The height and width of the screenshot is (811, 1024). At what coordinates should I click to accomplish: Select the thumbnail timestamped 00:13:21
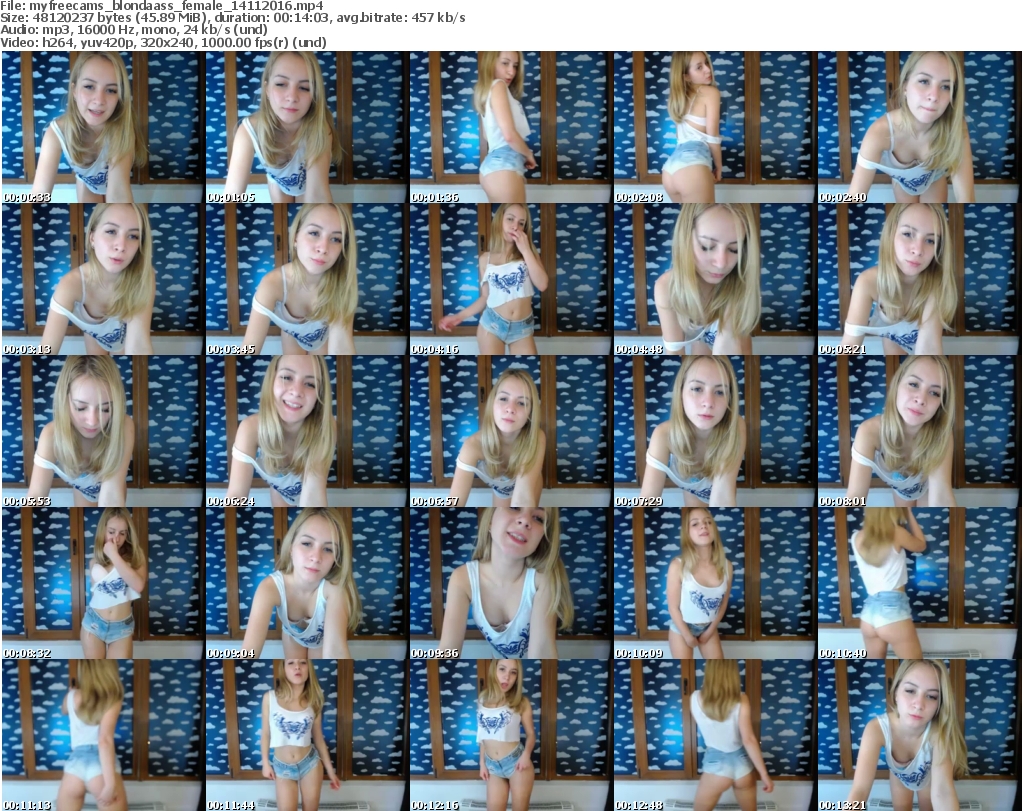tap(918, 735)
